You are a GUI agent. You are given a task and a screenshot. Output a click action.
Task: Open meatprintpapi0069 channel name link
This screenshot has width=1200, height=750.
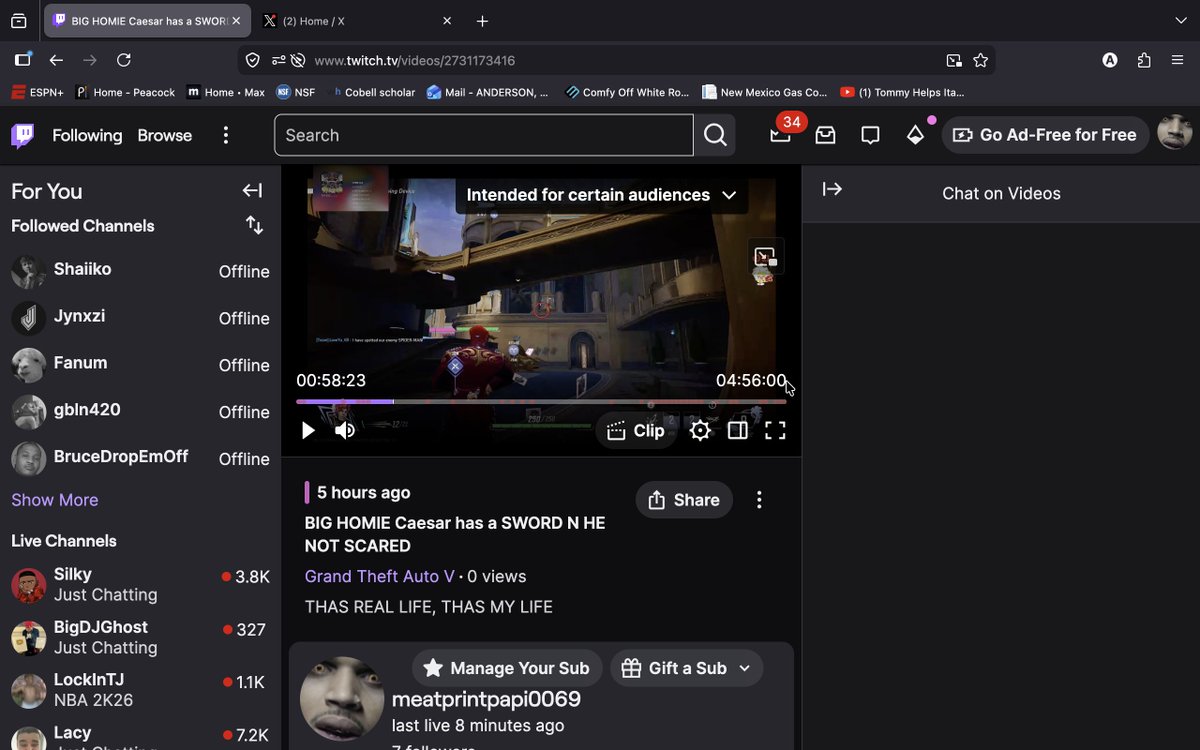tap(486, 699)
